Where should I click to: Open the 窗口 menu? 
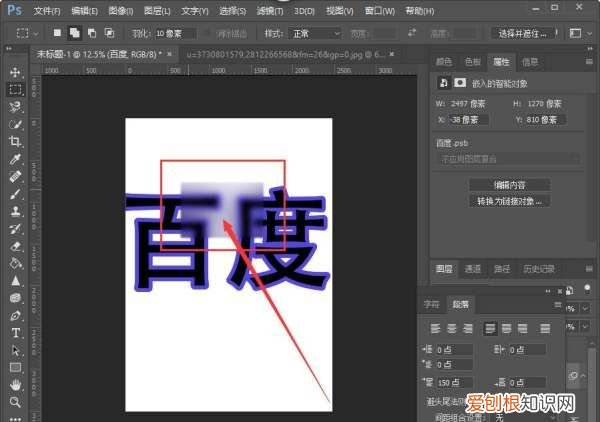(x=380, y=11)
